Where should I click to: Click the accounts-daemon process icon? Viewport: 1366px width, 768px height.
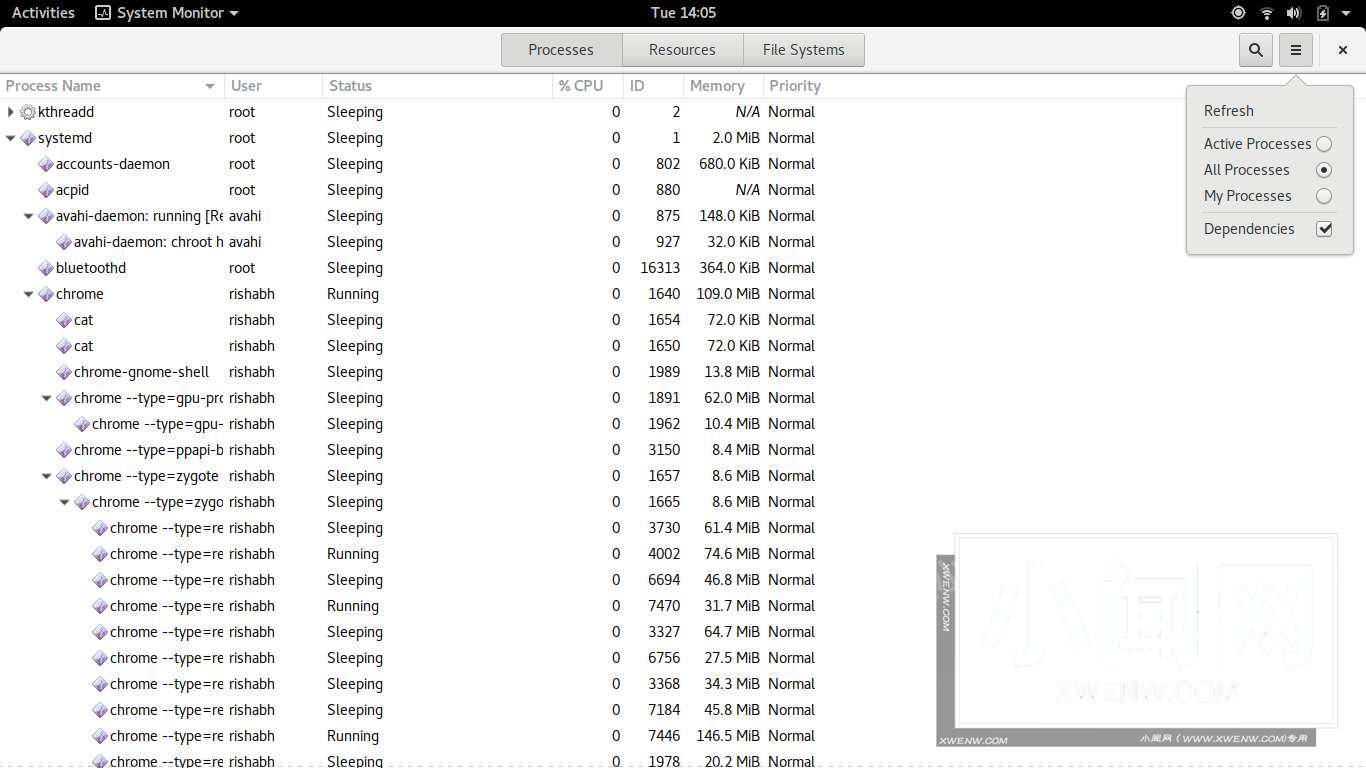(46, 164)
